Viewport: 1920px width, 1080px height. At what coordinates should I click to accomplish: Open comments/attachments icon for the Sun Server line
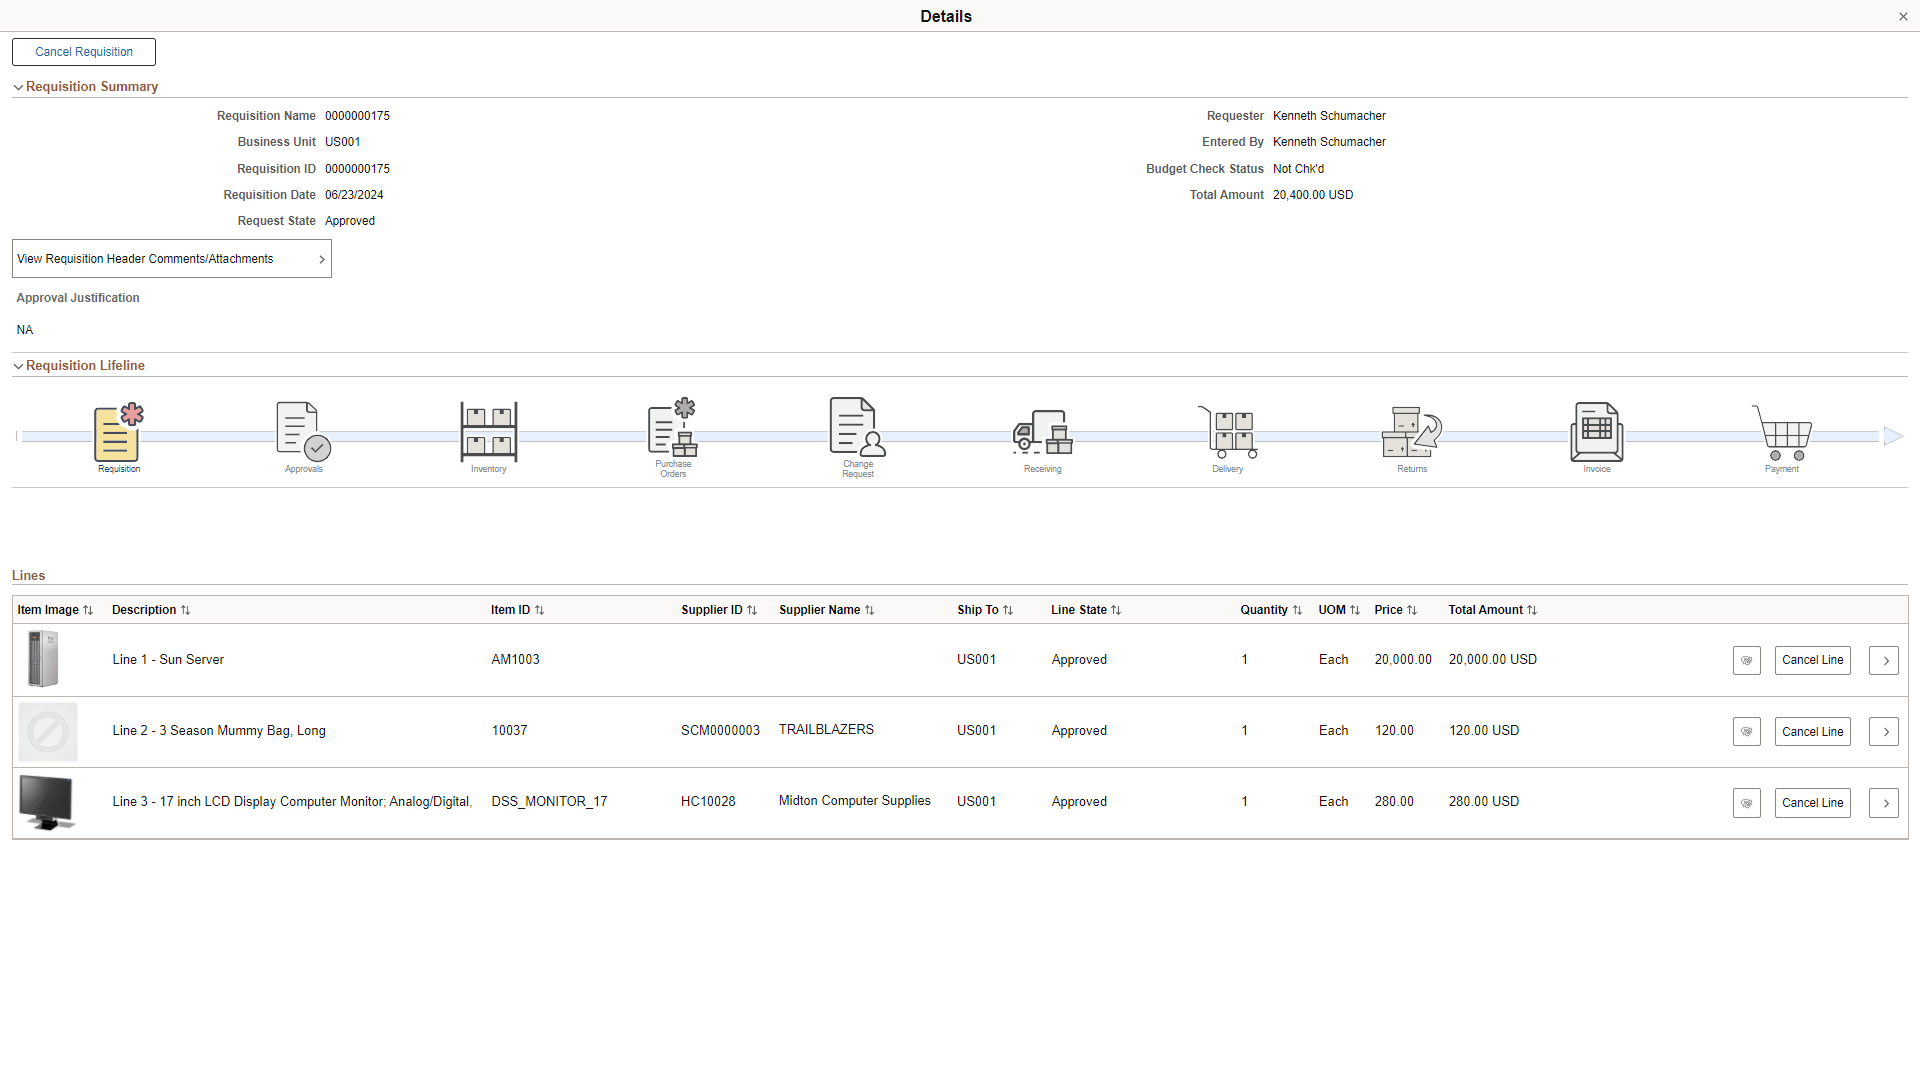coord(1746,660)
